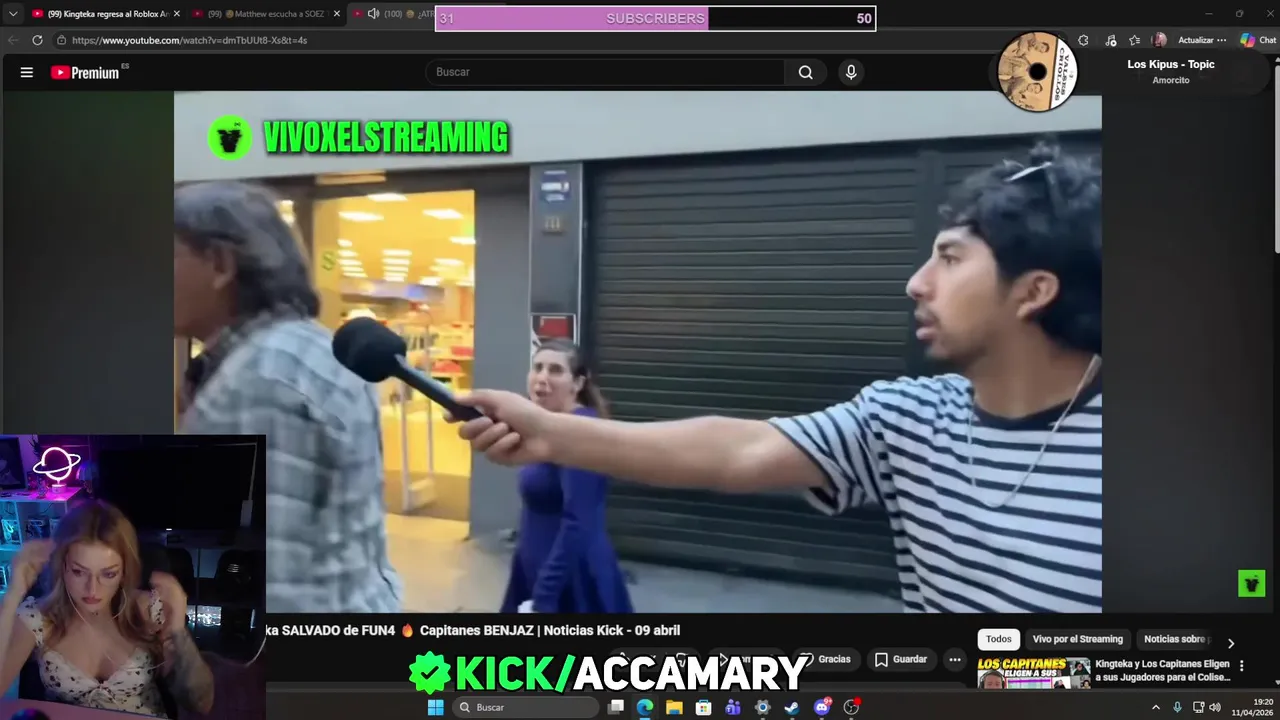Screen dimensions: 1280x720
Task: Show next chips with right arrow
Action: pyautogui.click(x=1231, y=643)
